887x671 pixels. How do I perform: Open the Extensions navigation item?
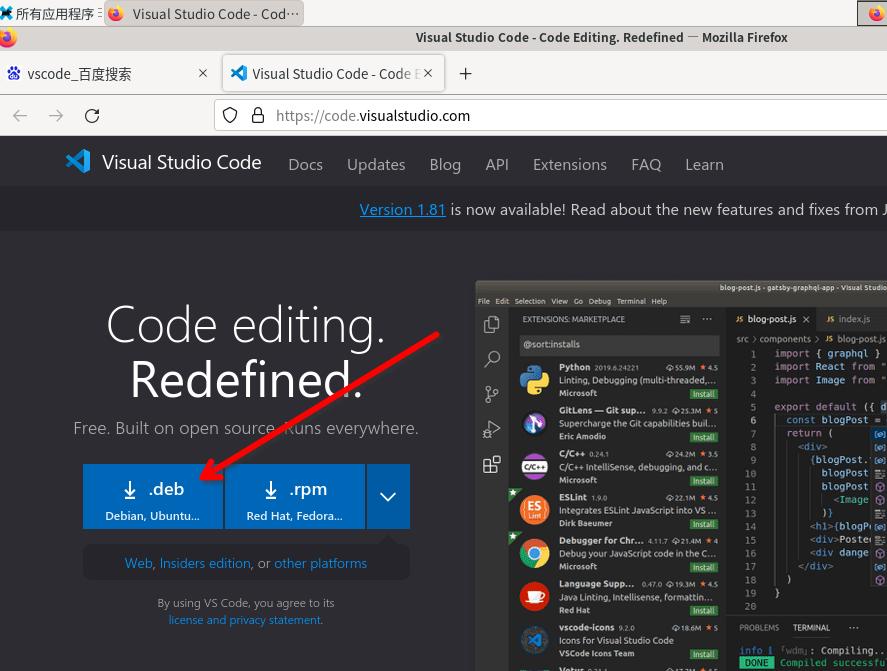[570, 165]
